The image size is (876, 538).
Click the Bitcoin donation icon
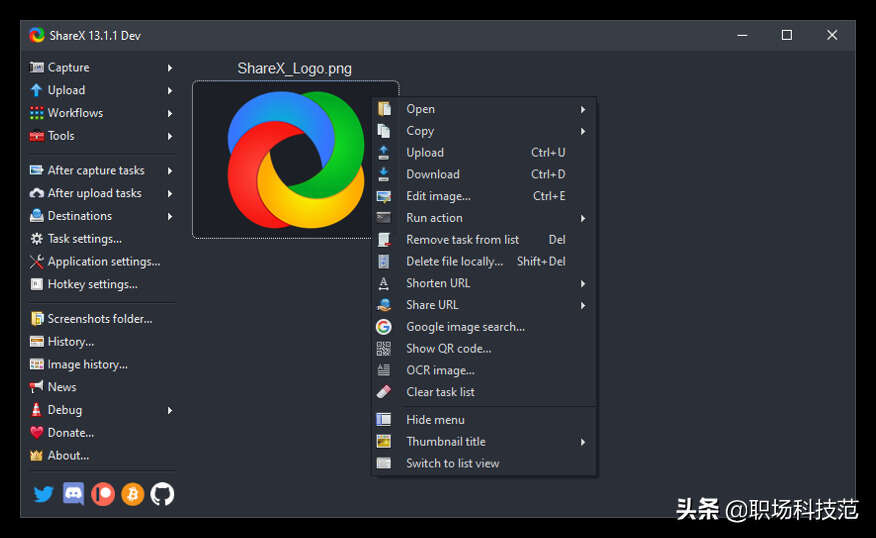tap(133, 494)
